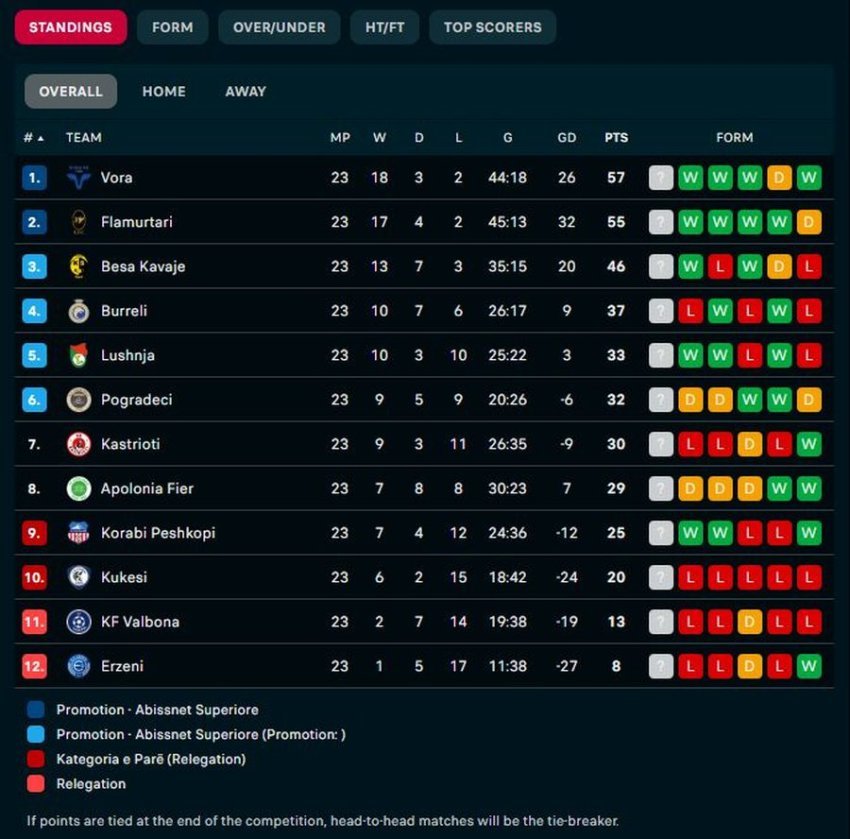
Task: Select the Apolonia Fier green crest
Action: [79, 488]
